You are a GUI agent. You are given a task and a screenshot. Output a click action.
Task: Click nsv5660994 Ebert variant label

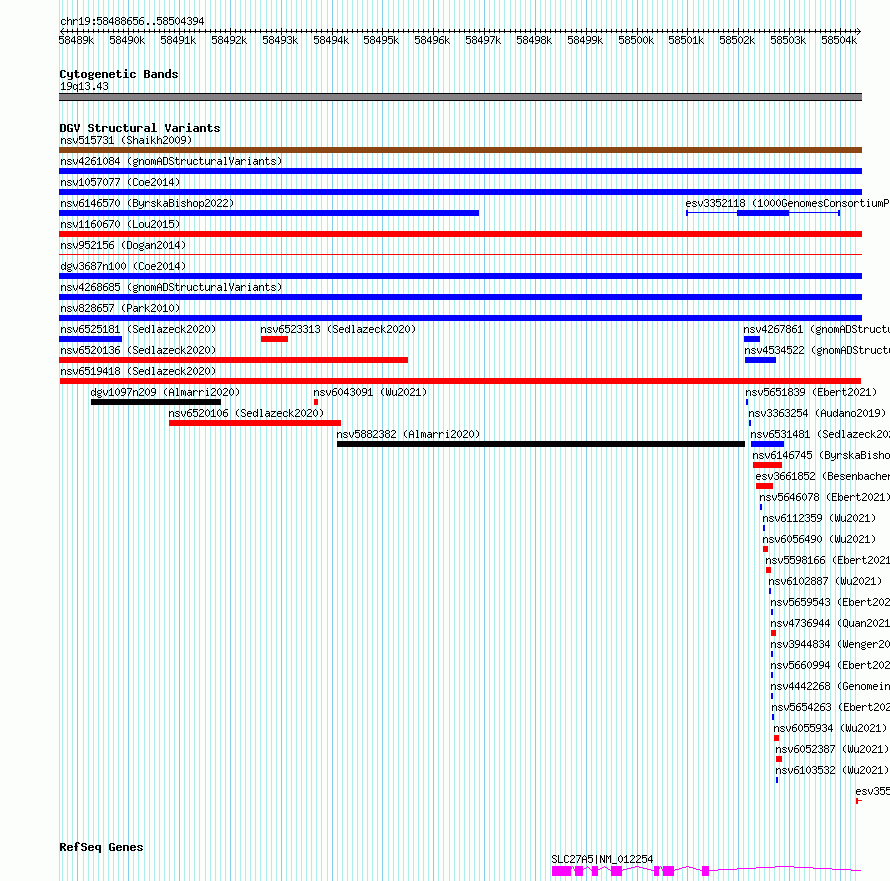click(830, 665)
